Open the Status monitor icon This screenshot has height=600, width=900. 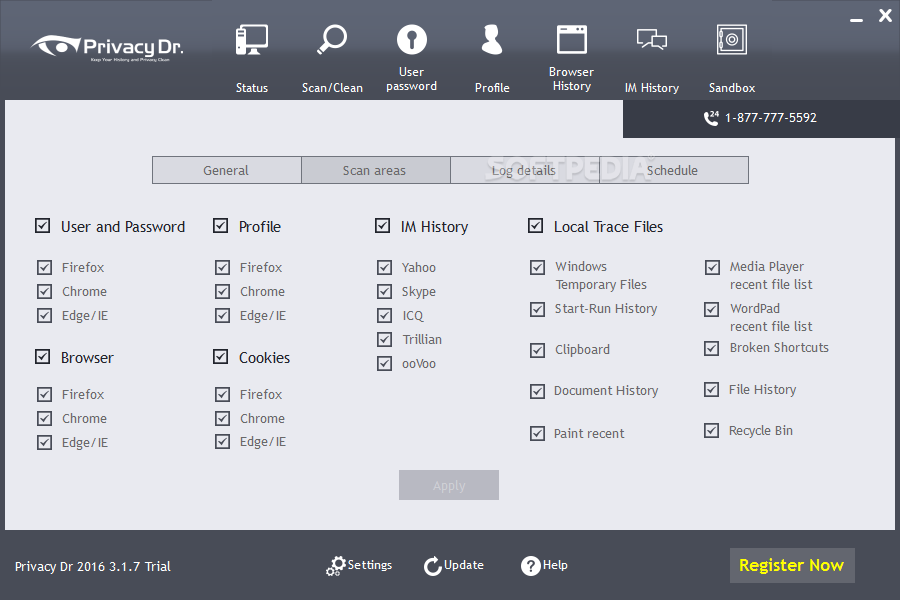click(251, 40)
